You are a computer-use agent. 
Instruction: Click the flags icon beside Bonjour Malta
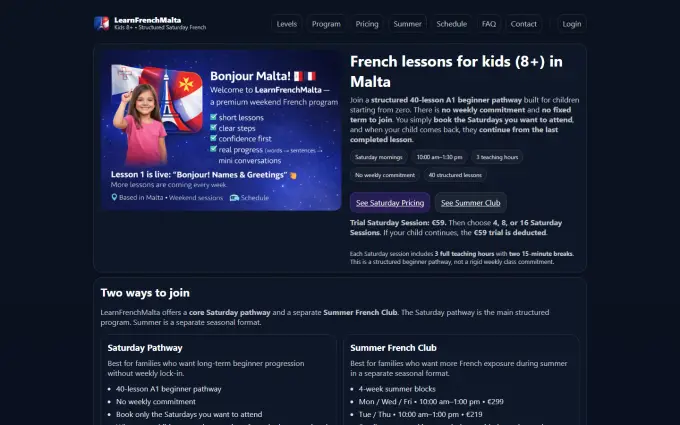click(x=305, y=76)
